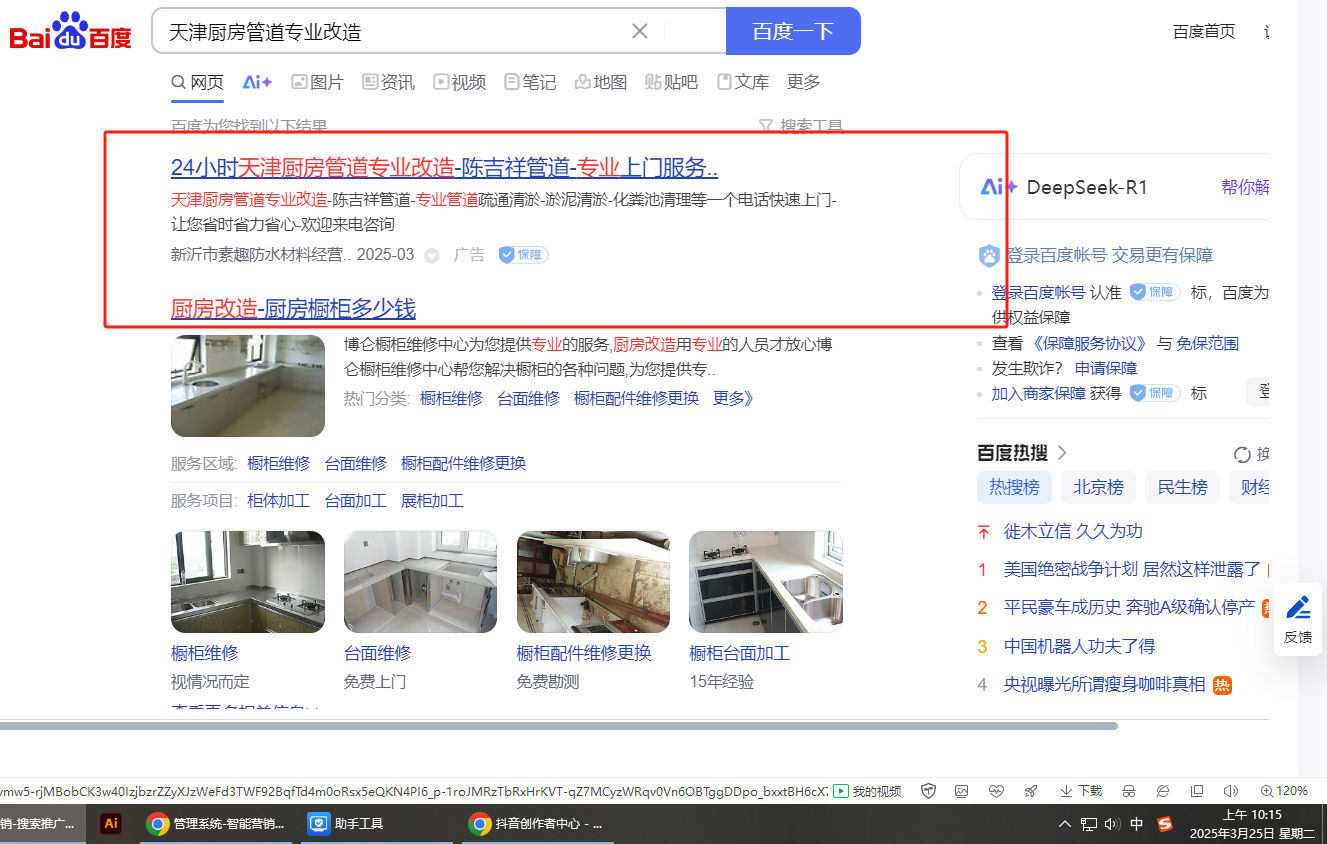The height and width of the screenshot is (844, 1327).
Task: Open the 视频 tab
Action: [459, 82]
